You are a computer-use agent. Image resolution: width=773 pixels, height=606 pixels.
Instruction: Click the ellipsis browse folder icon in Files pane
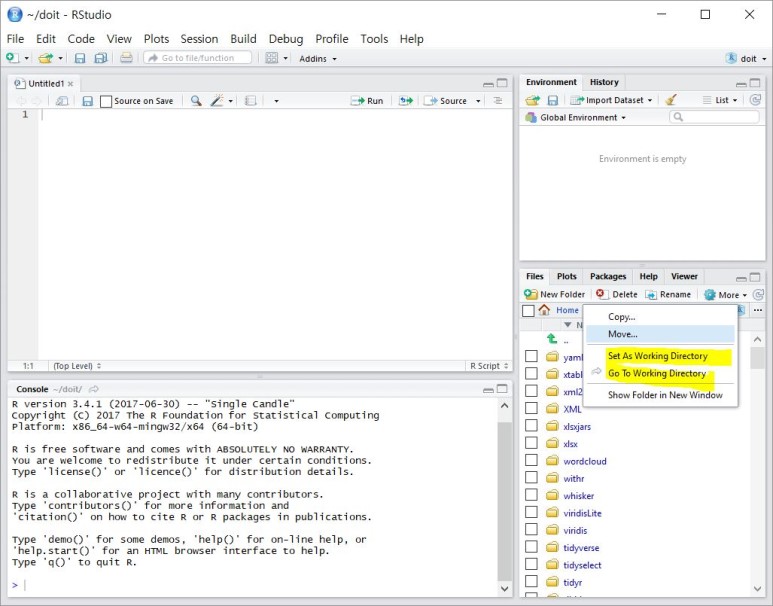pos(758,310)
